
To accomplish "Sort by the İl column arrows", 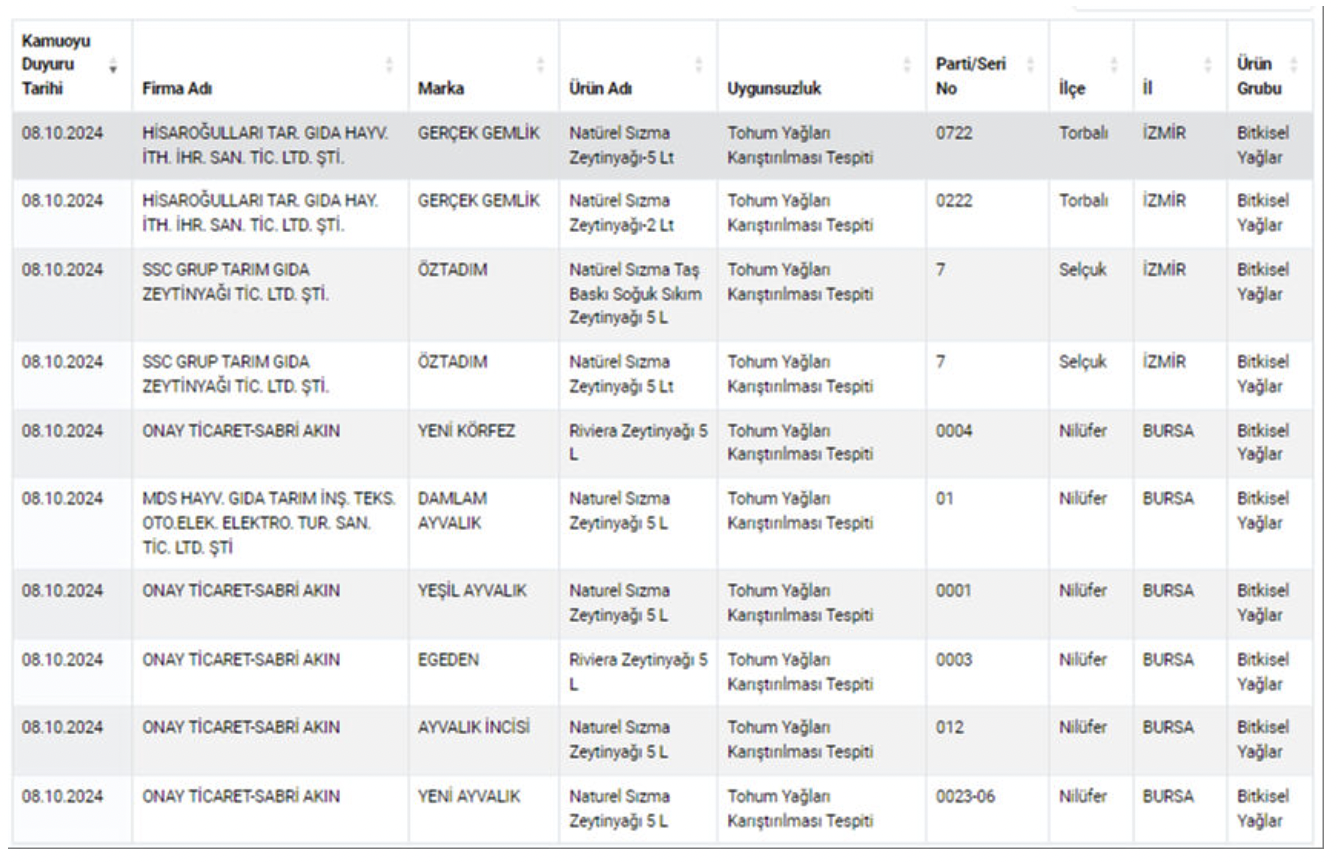I will (1210, 67).
